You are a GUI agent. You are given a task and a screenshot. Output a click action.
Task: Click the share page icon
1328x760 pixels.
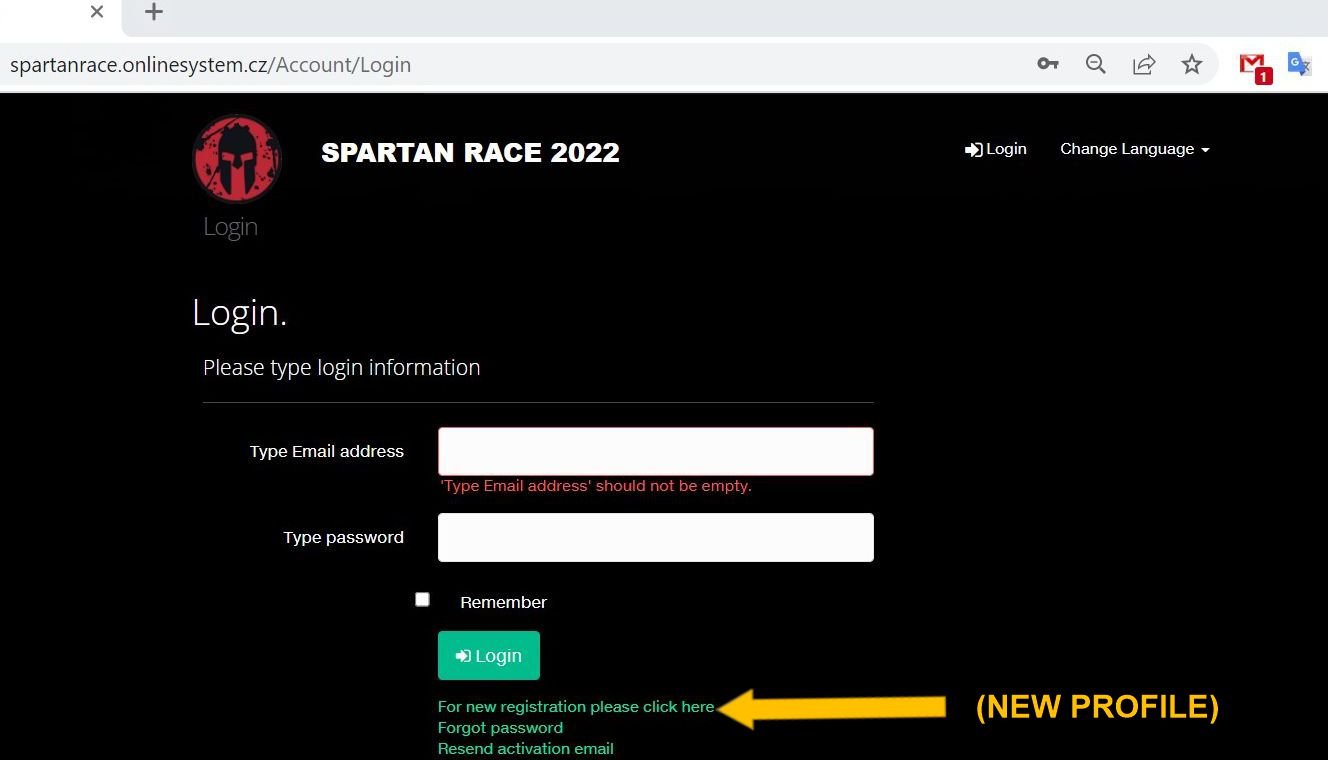1143,64
